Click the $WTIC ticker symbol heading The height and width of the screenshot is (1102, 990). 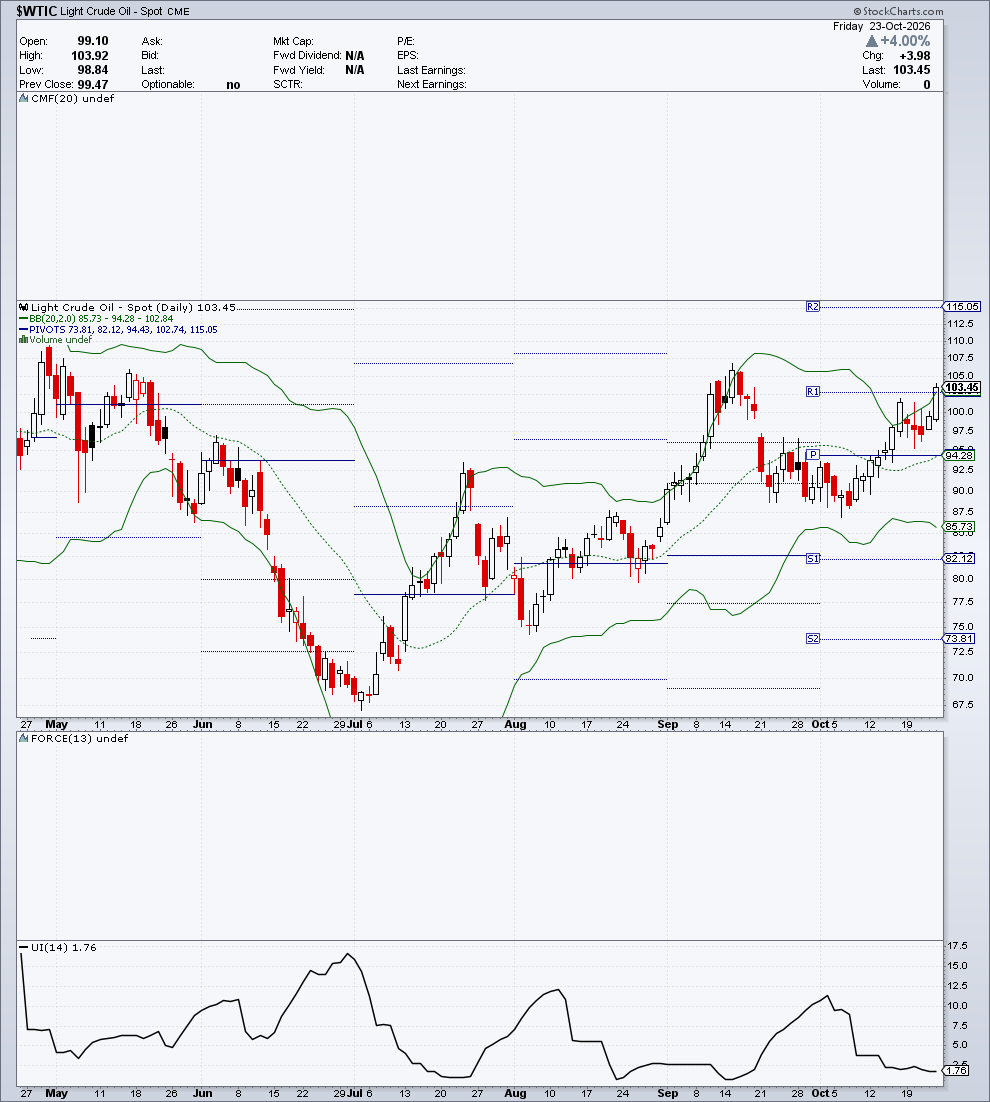(37, 11)
